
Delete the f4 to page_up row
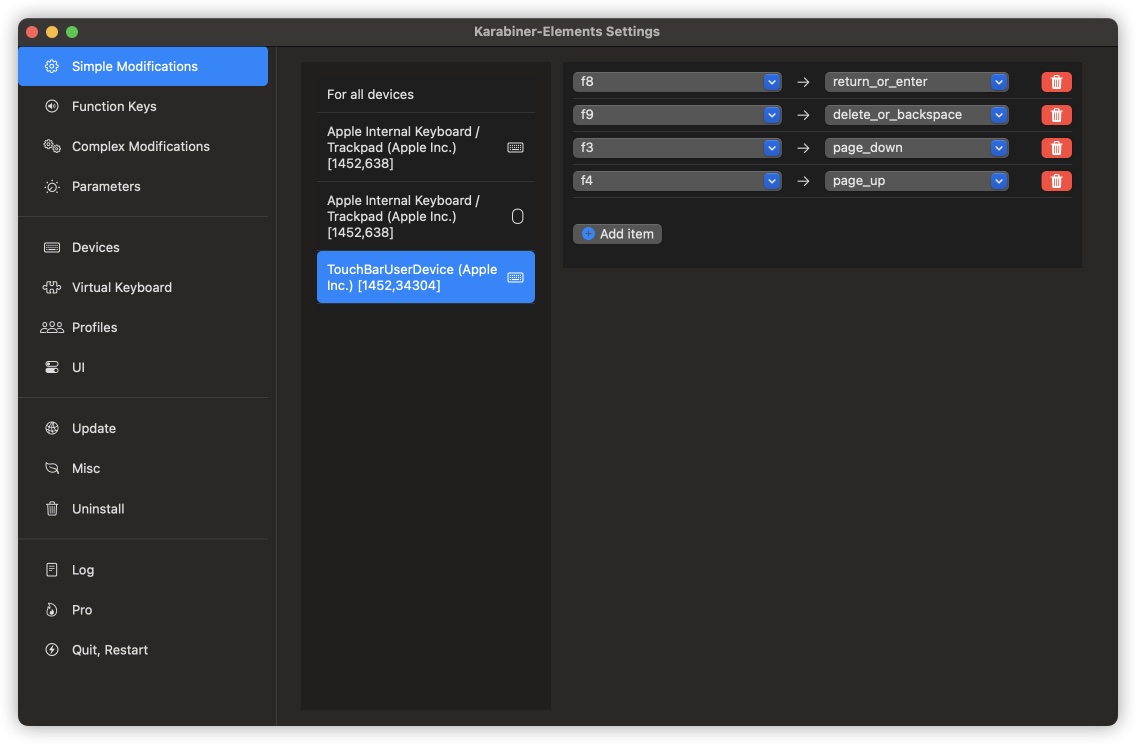click(1056, 181)
